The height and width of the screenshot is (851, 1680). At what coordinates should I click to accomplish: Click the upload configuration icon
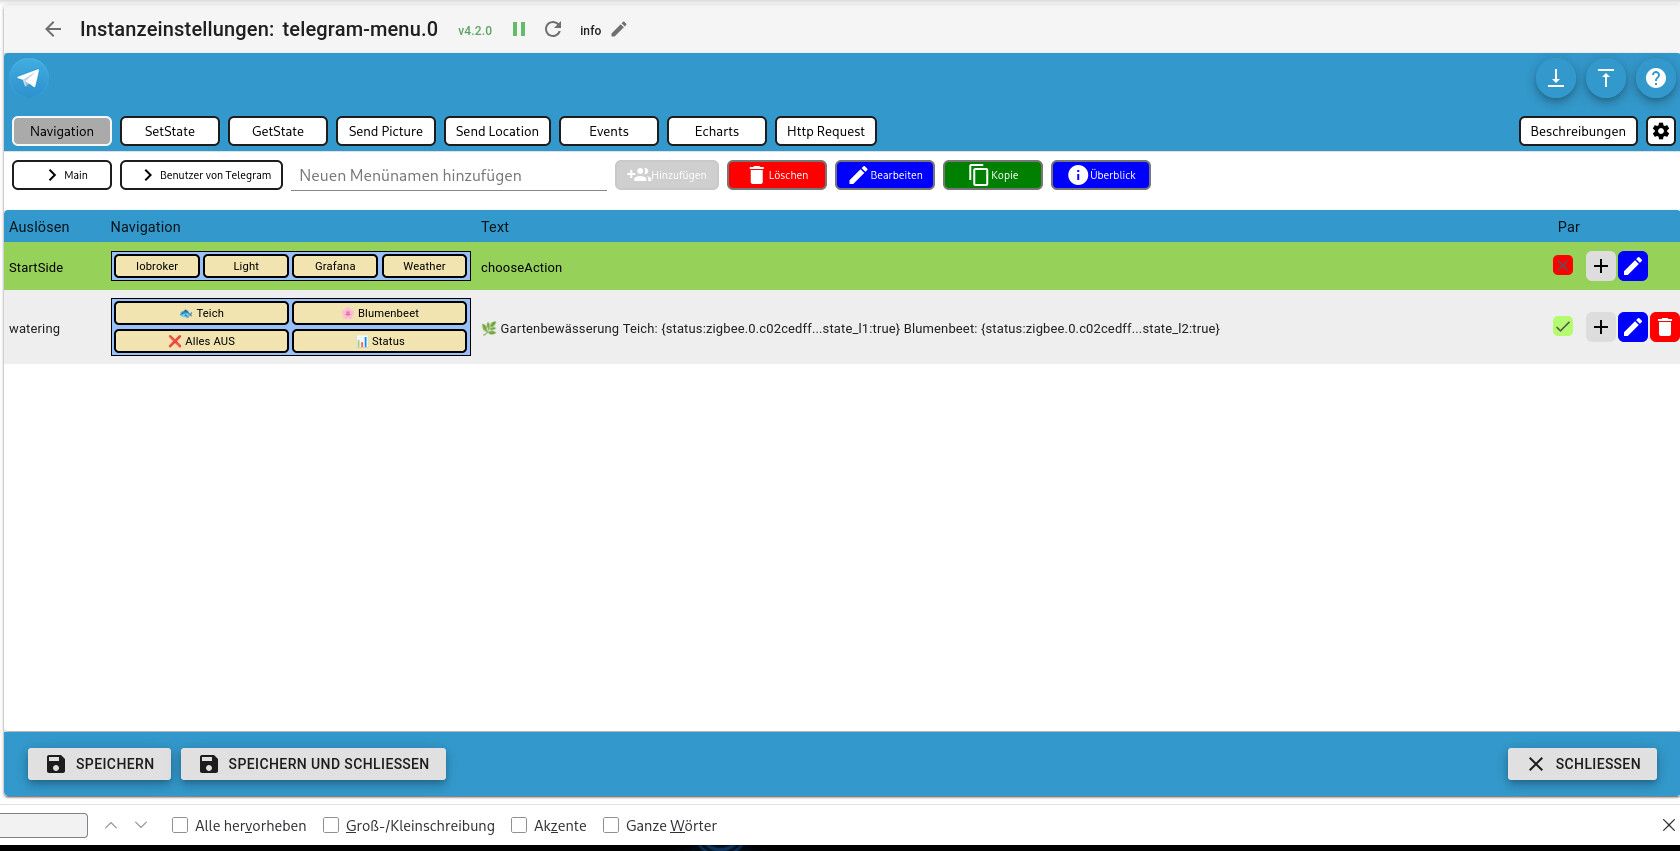(x=1606, y=78)
